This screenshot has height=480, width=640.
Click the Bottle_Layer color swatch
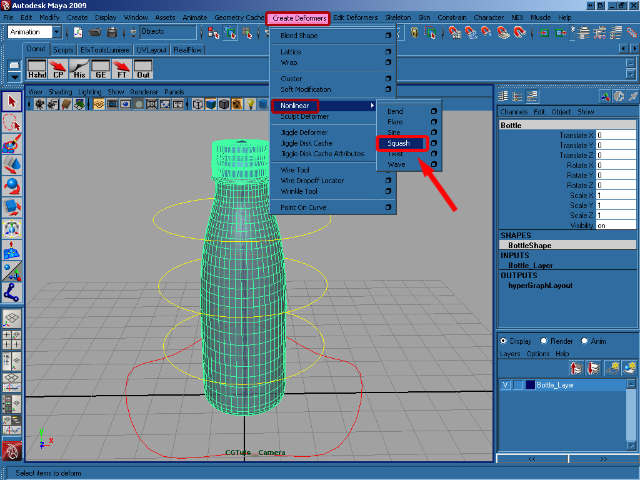[x=530, y=385]
